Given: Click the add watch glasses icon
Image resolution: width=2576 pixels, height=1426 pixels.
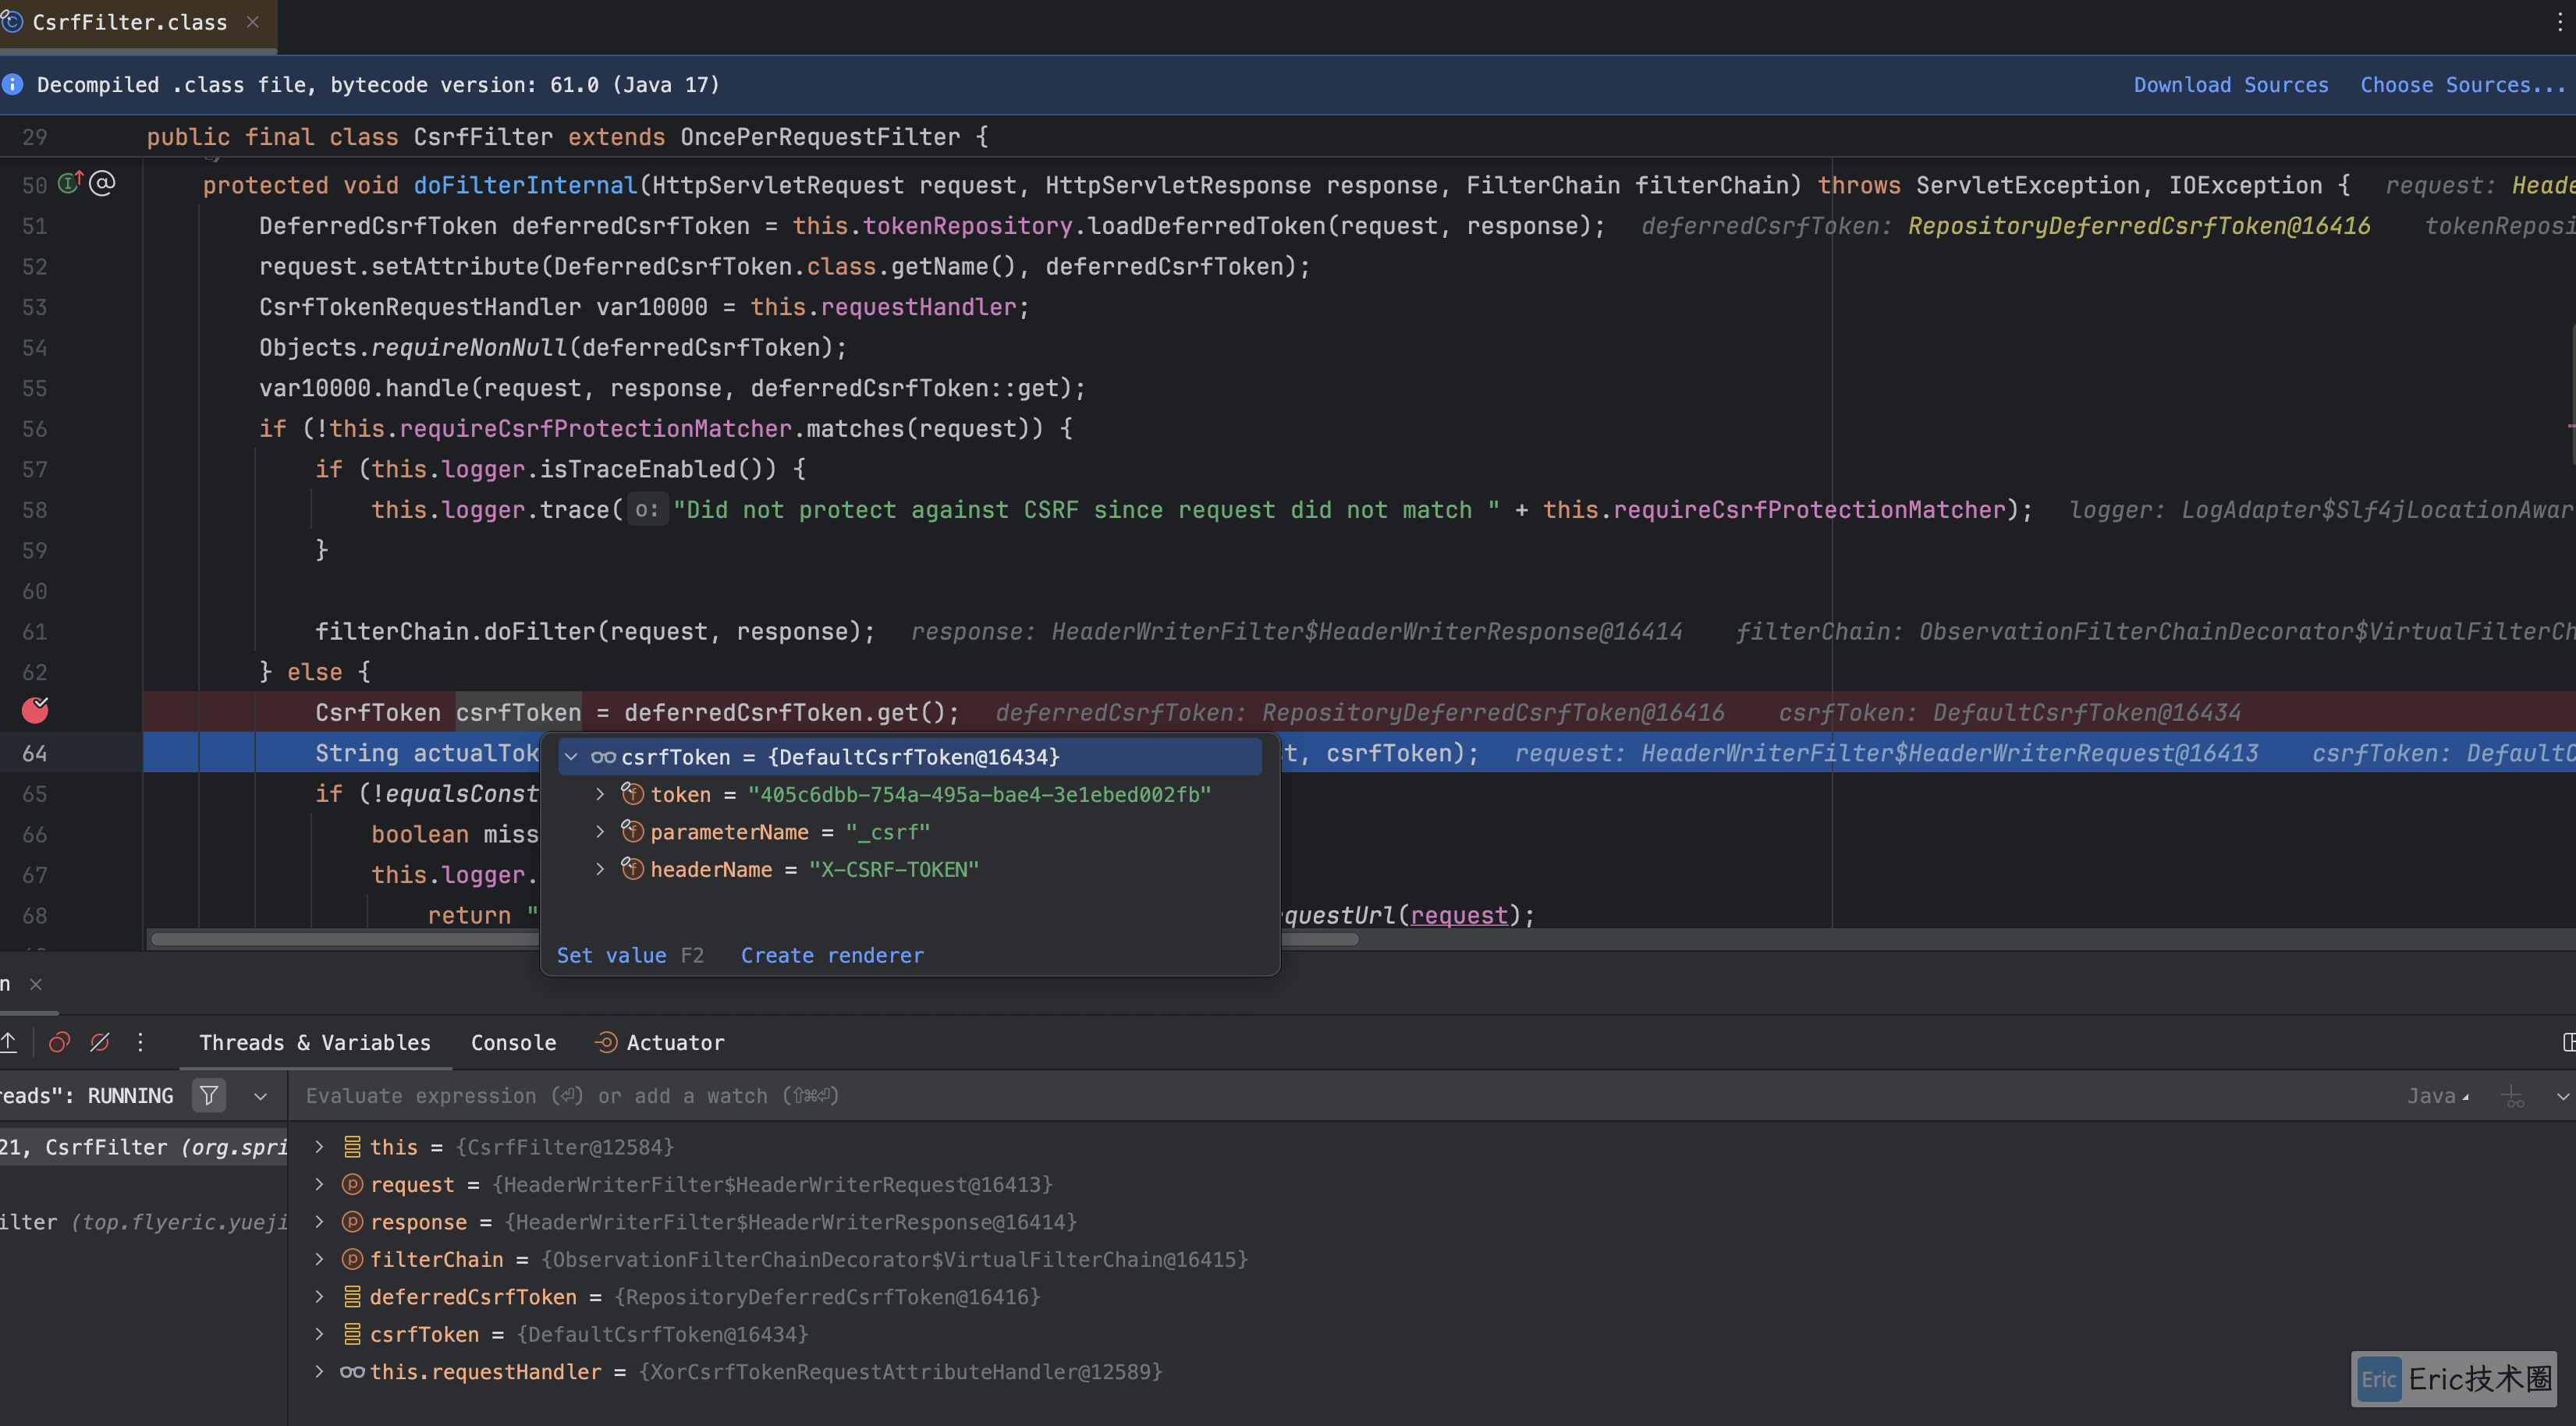Looking at the screenshot, I should tap(2513, 1096).
